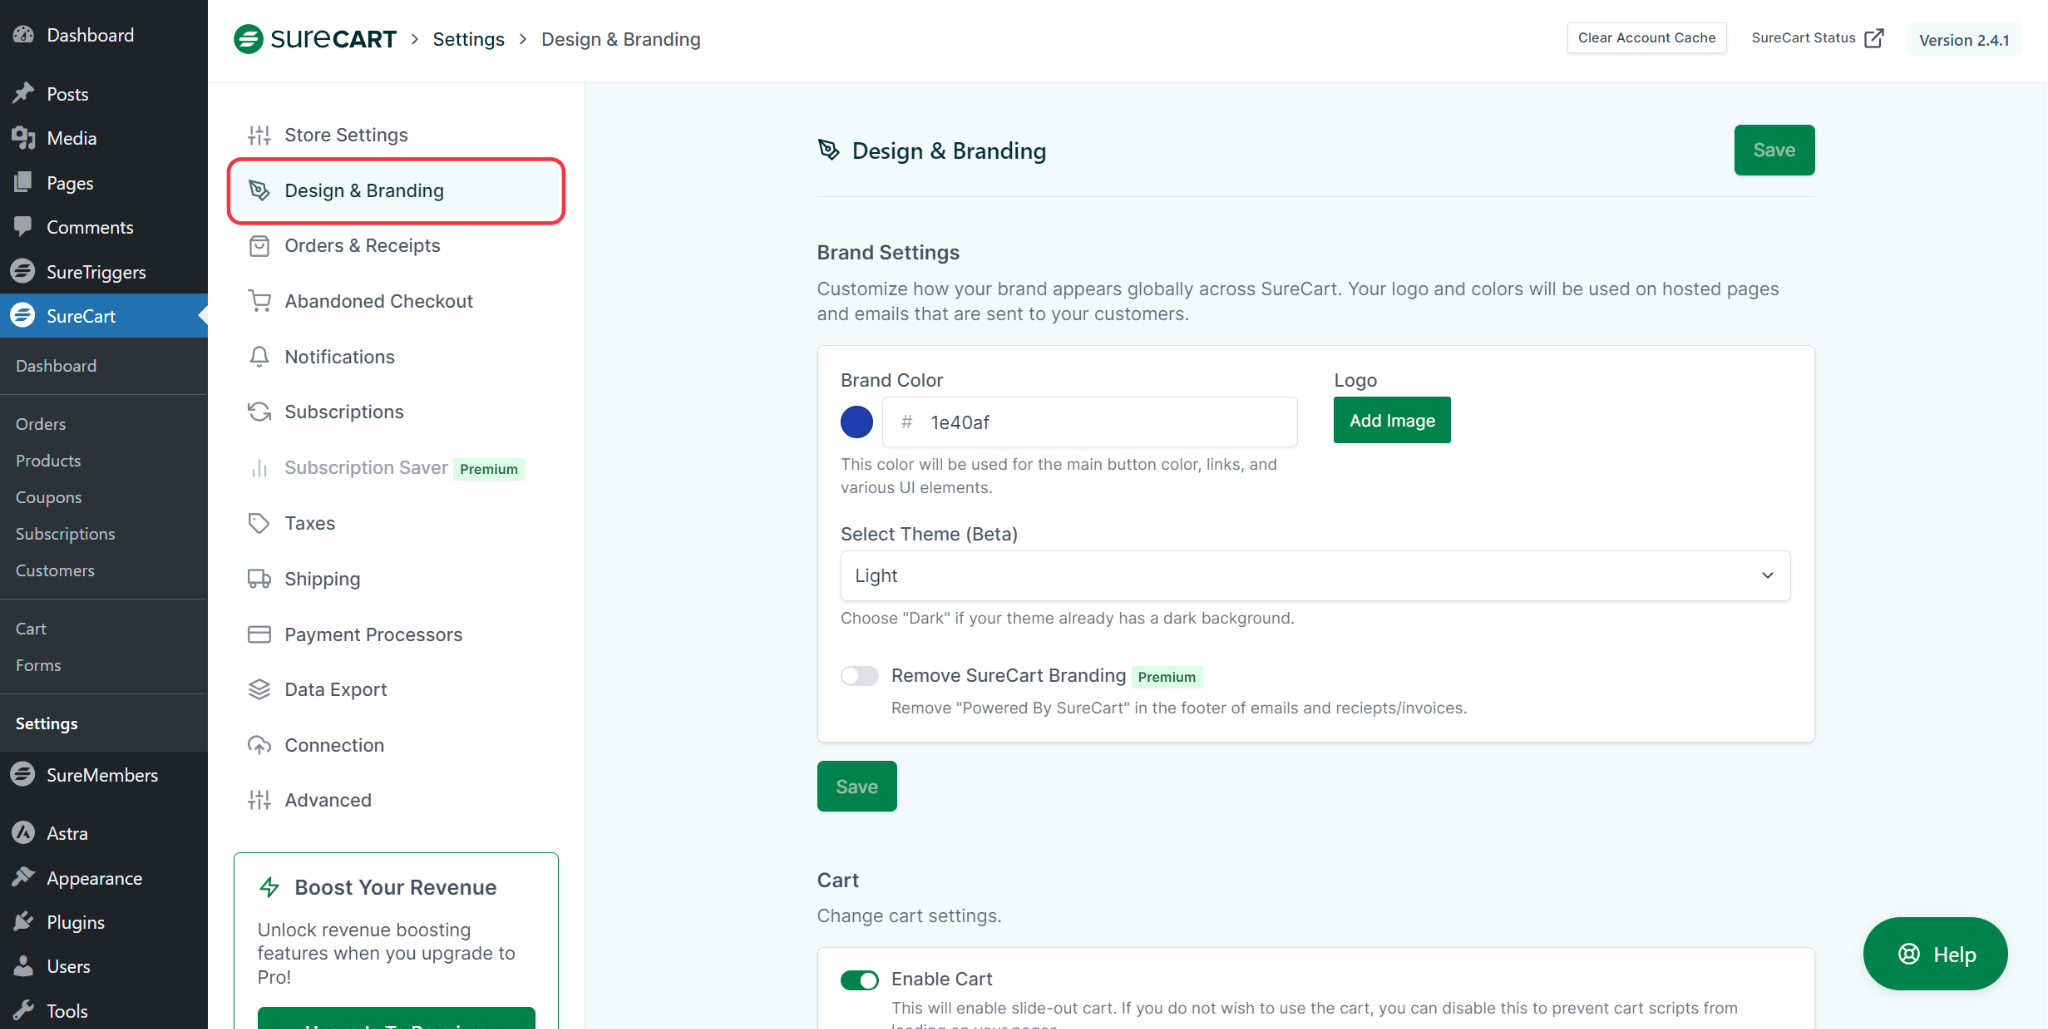Click the Media icon in sidebar
Image resolution: width=2048 pixels, height=1029 pixels.
click(x=23, y=138)
